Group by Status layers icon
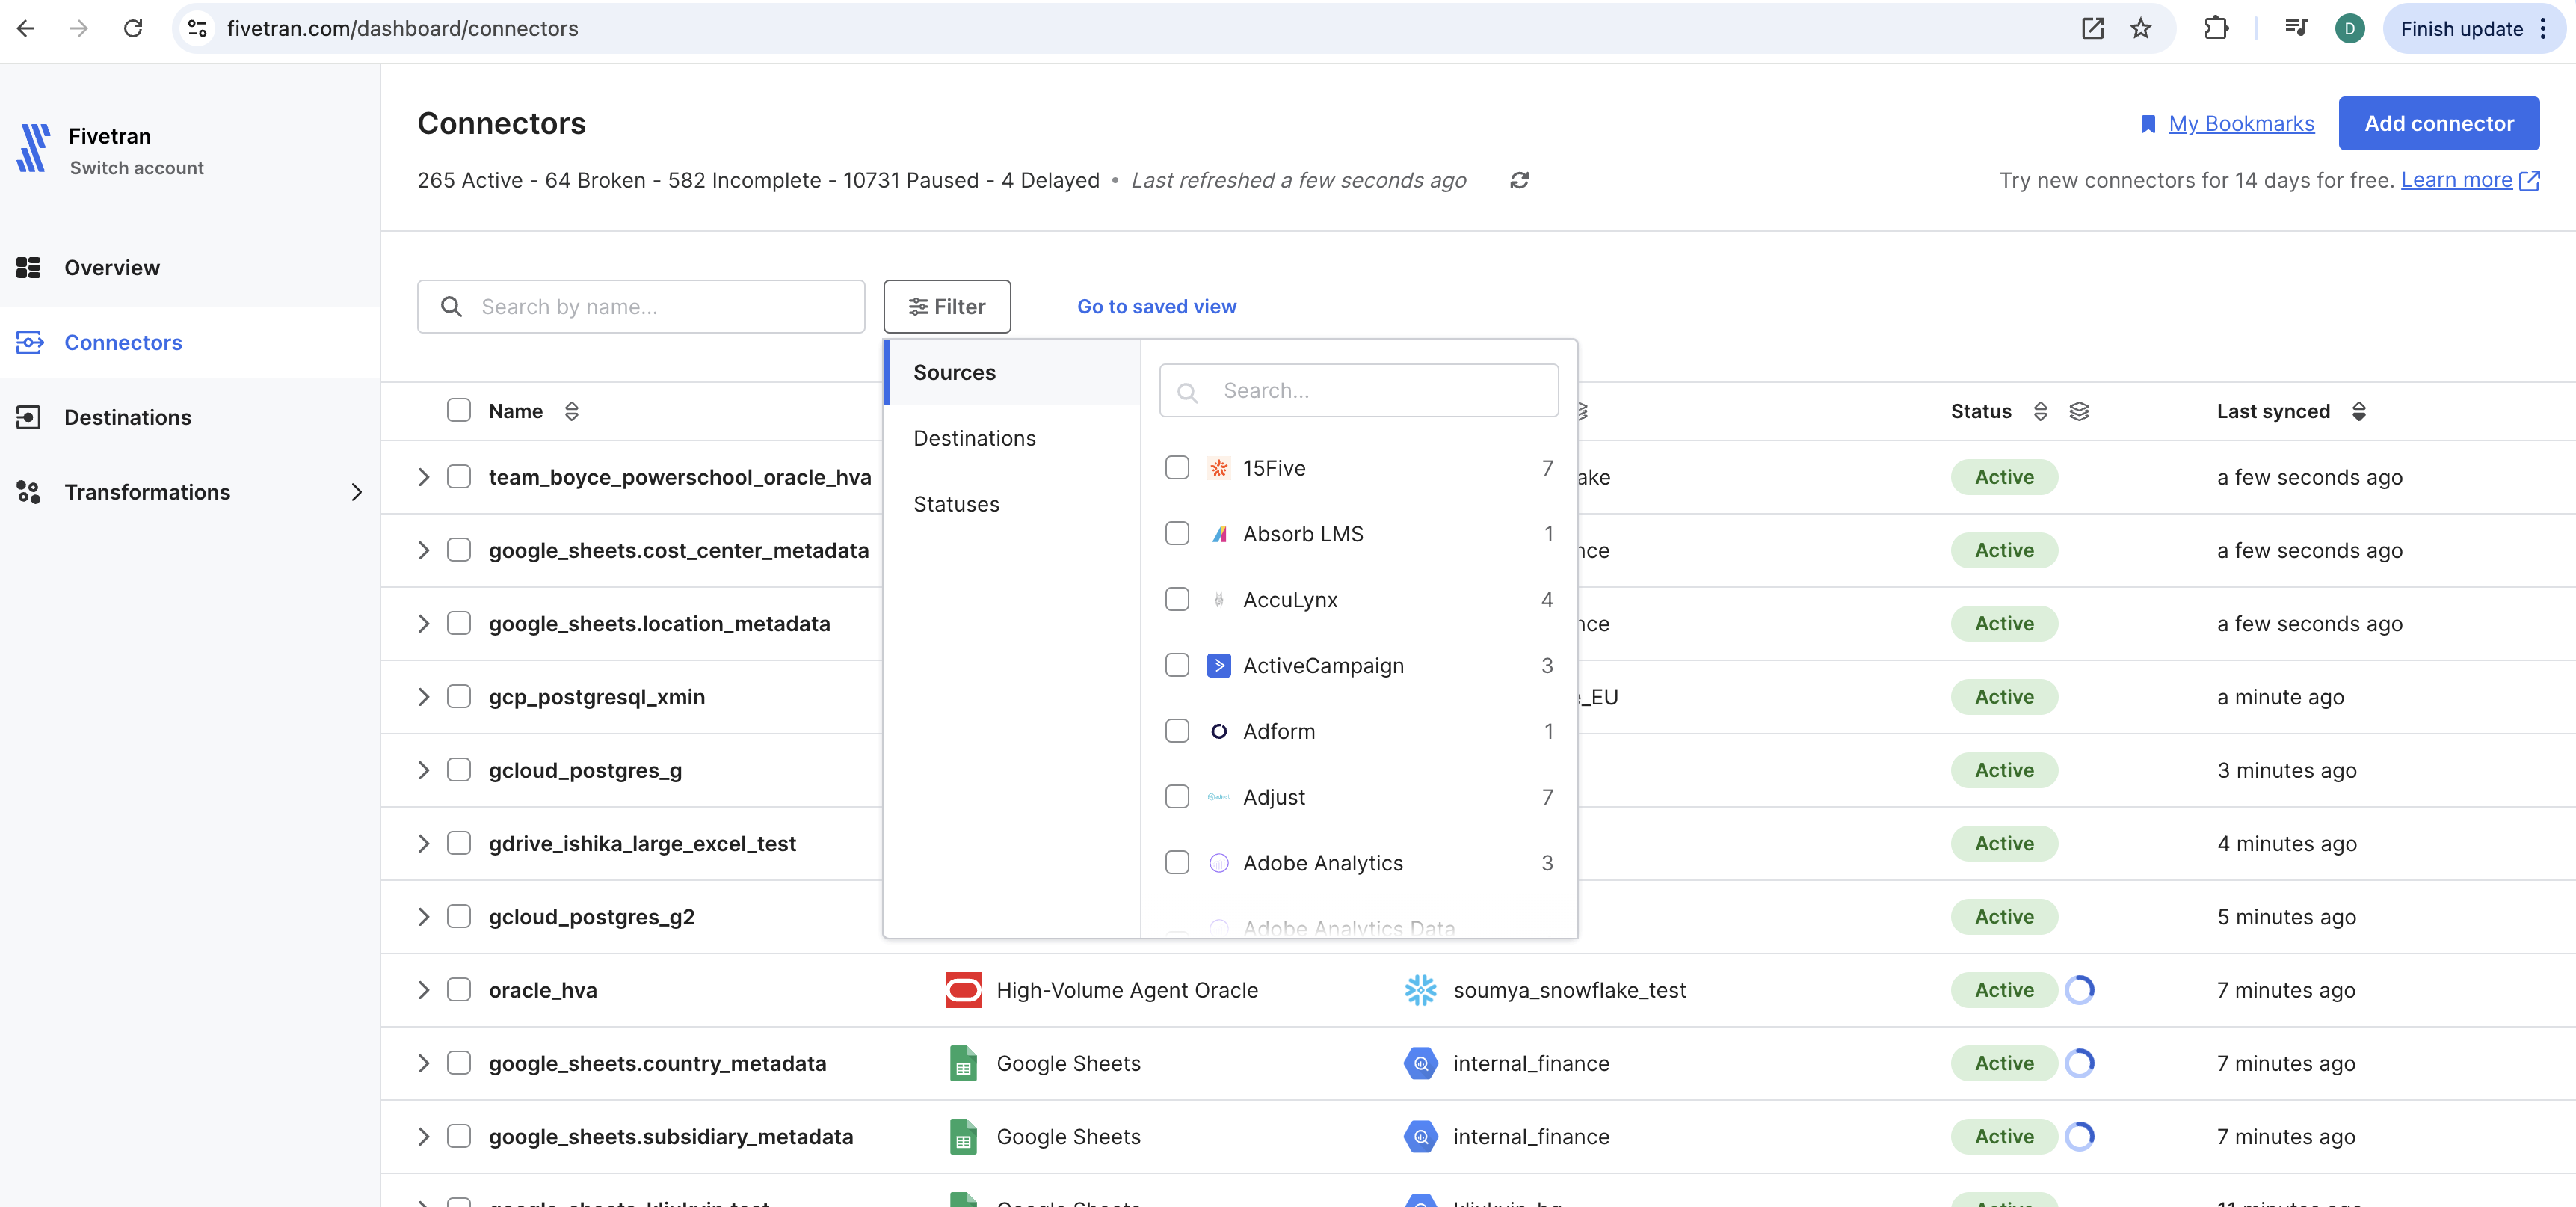 click(2079, 411)
